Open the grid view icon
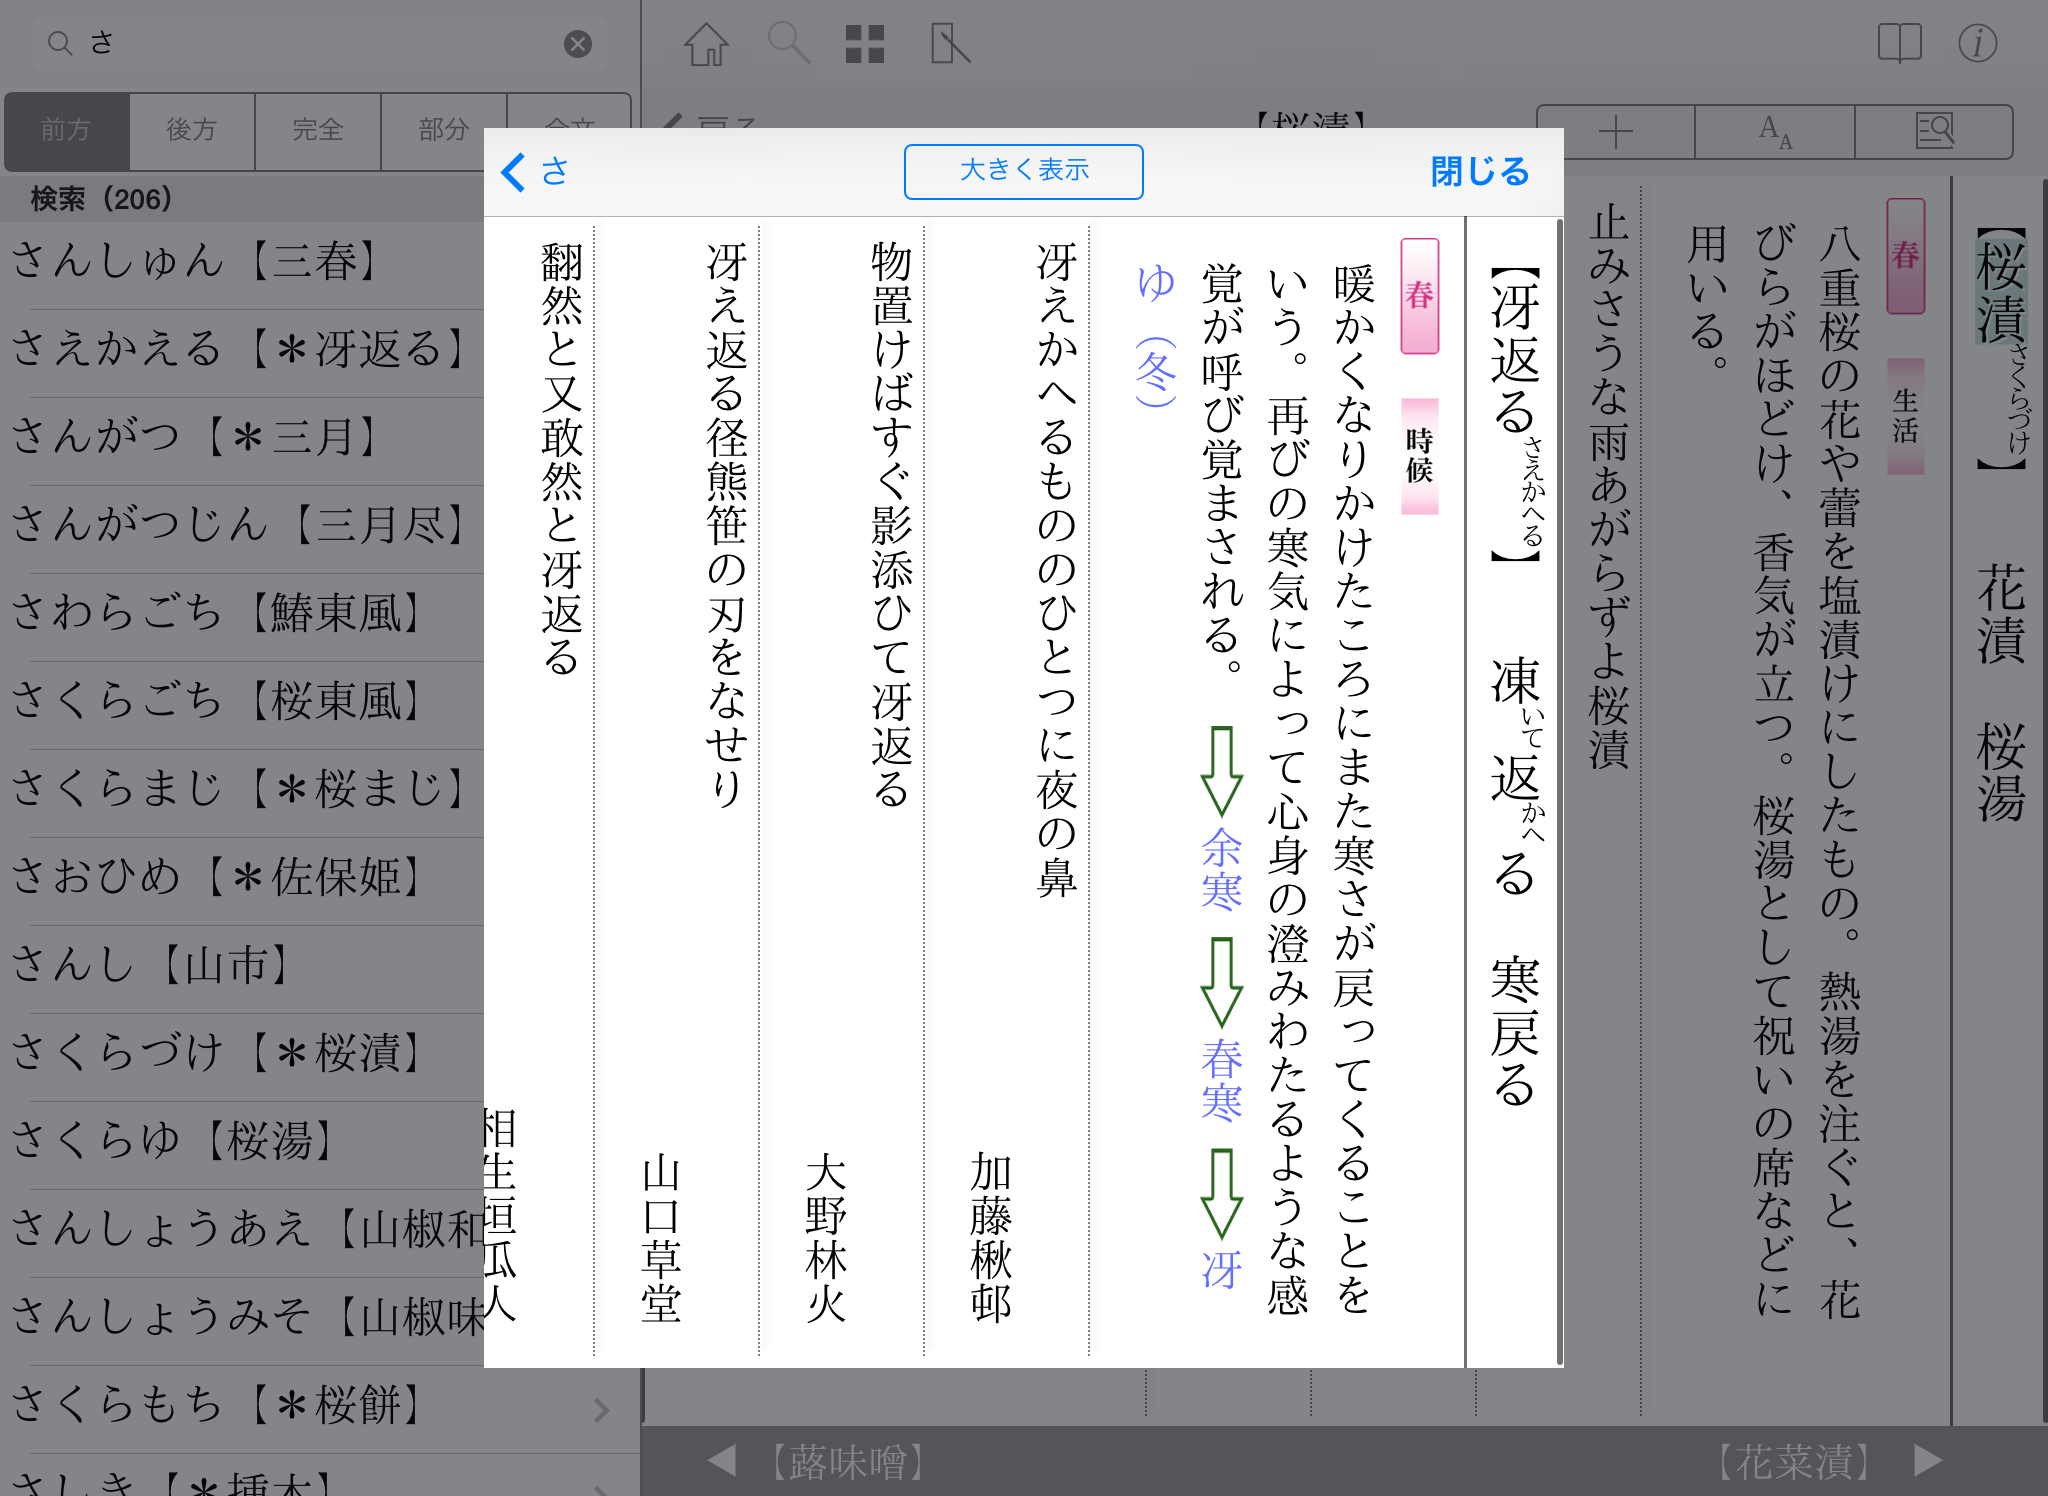 [x=865, y=44]
